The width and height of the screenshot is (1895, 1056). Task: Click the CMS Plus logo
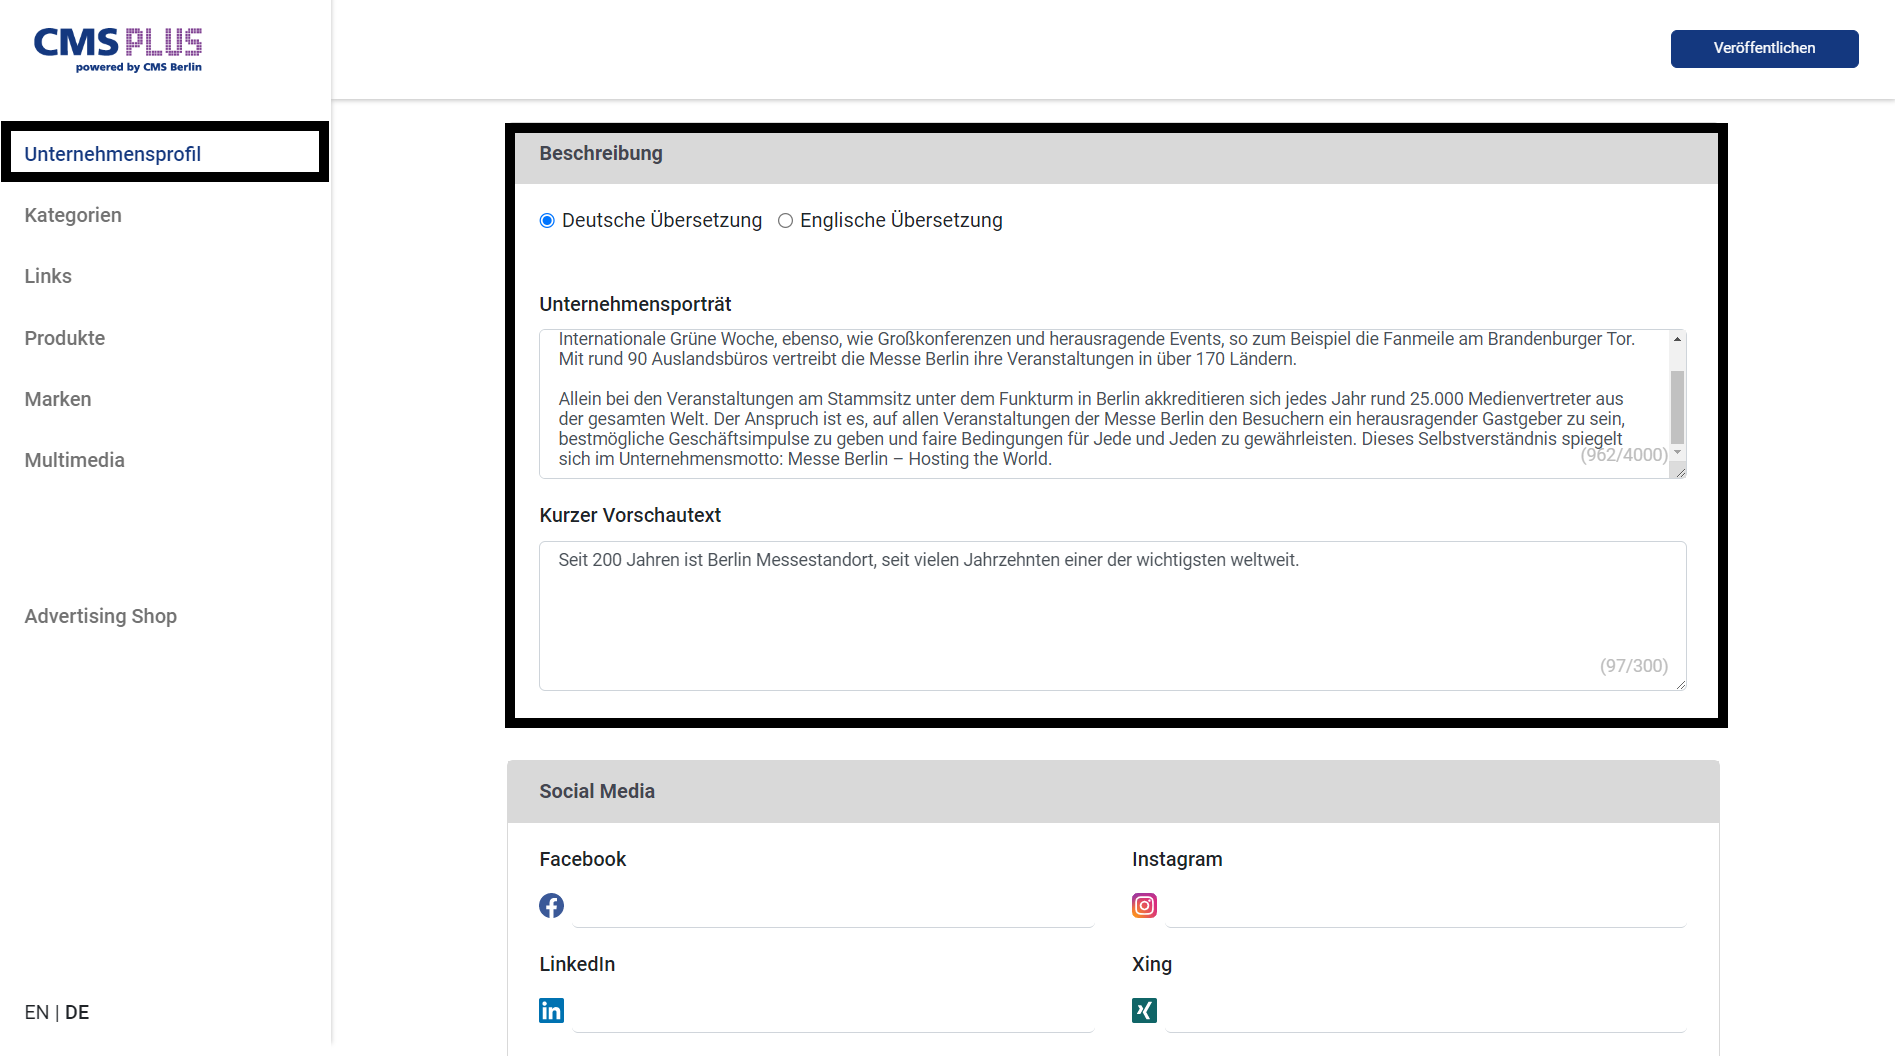tap(118, 50)
